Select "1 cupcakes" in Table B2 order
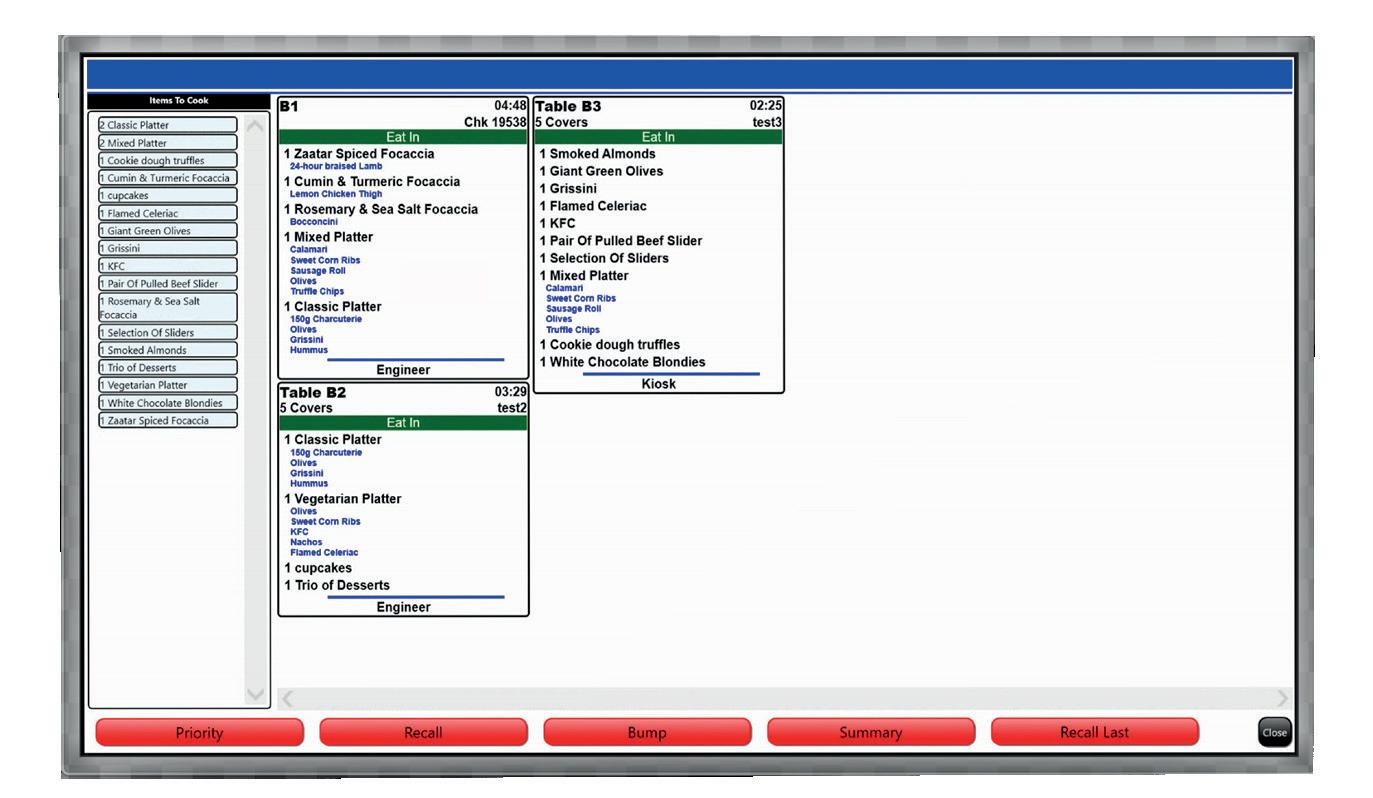Screen dimensions: 1373x798 [x=318, y=568]
